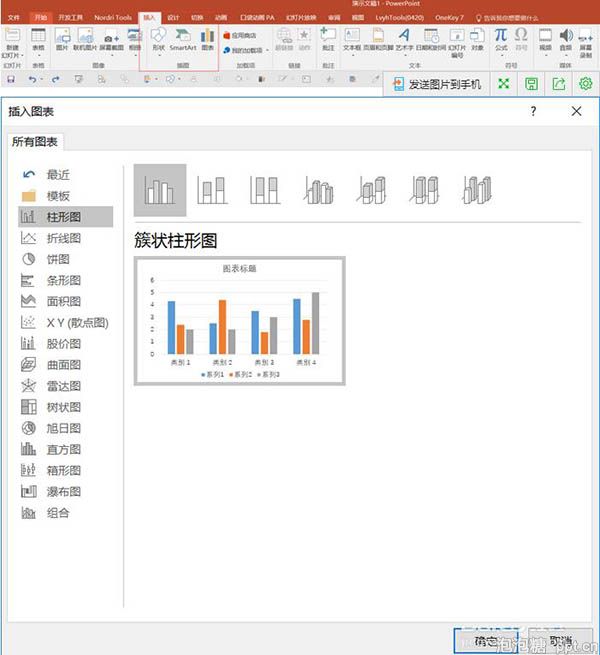
Task: Click the SmartArt icon
Action: point(183,39)
